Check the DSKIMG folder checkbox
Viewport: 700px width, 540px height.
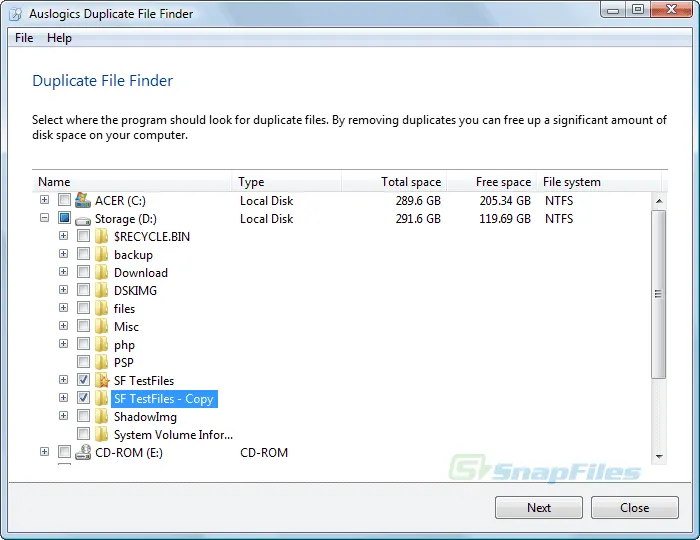click(83, 290)
